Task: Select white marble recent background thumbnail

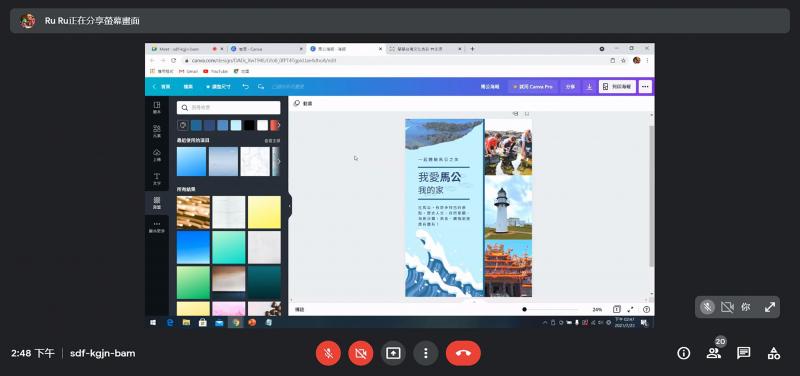Action: pos(255,161)
